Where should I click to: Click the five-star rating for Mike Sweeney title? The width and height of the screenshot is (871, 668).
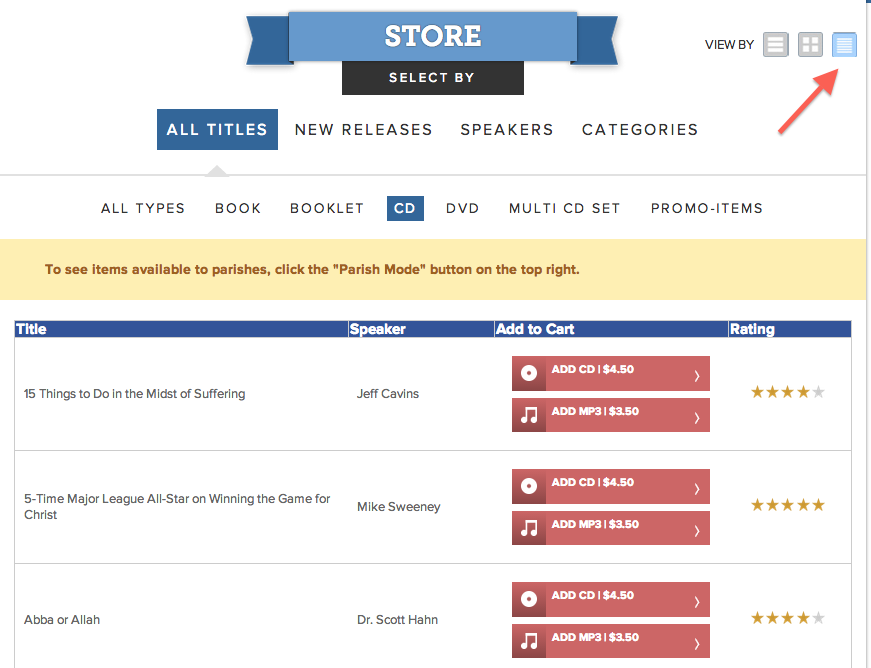788,505
